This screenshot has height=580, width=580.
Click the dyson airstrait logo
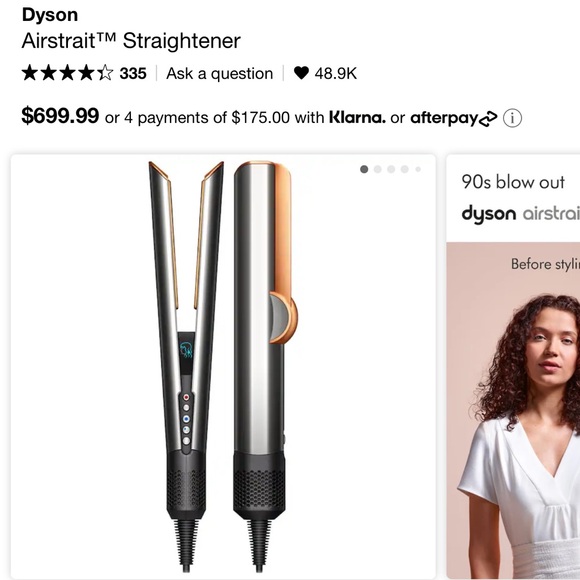click(520, 214)
